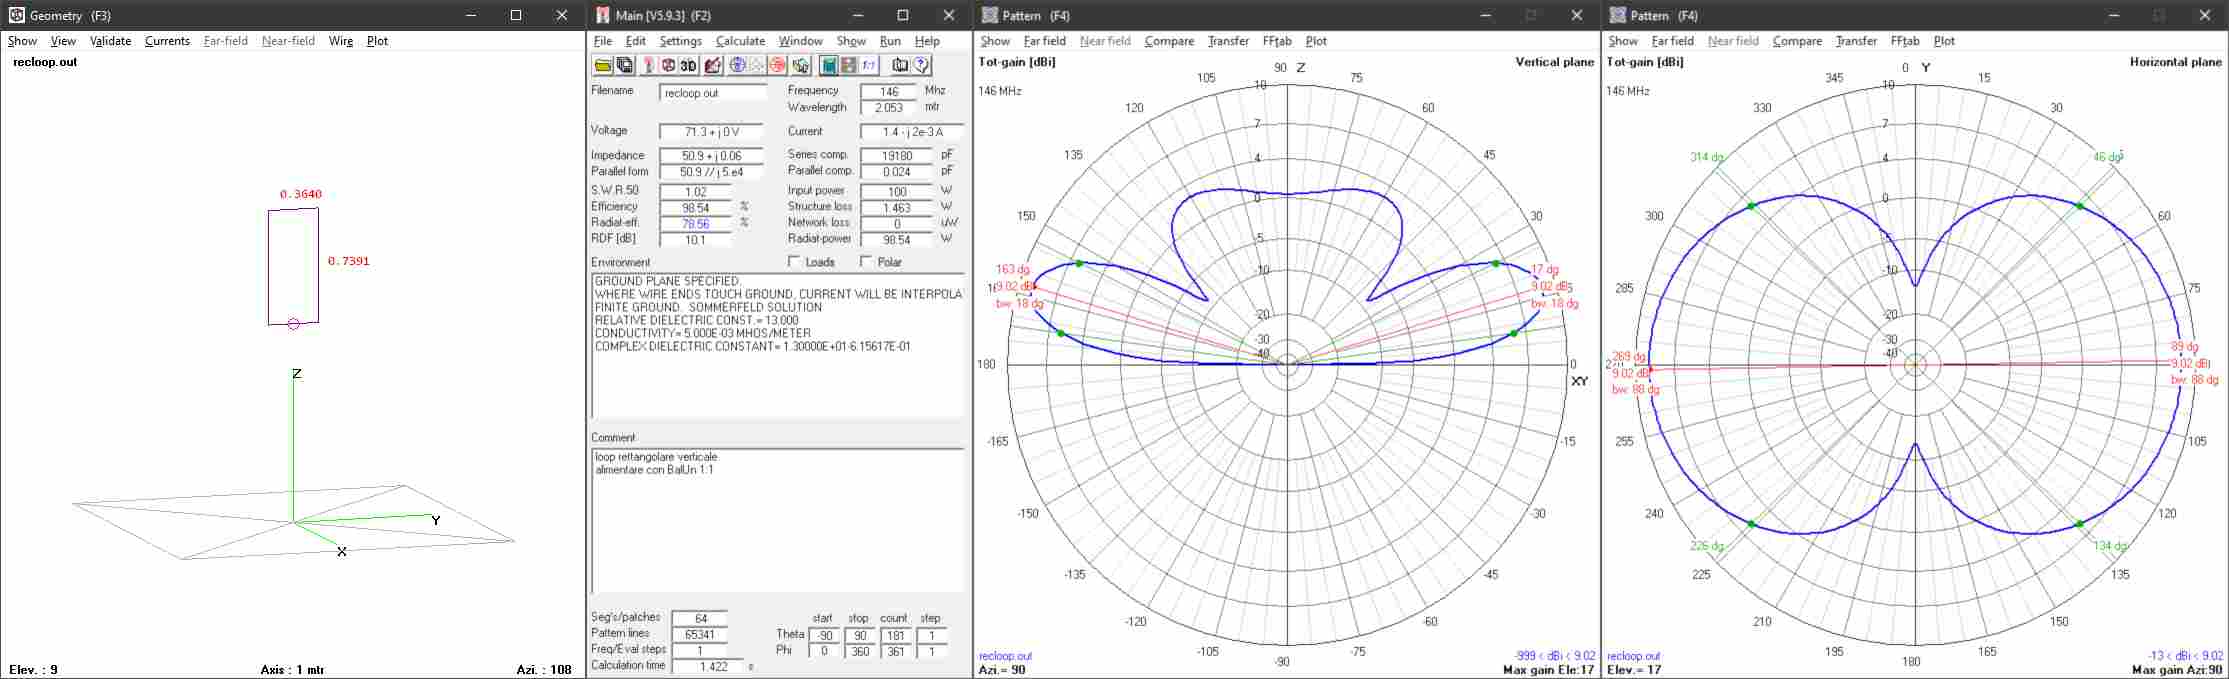
Task: Tick the Polar checkbox
Action: click(866, 262)
